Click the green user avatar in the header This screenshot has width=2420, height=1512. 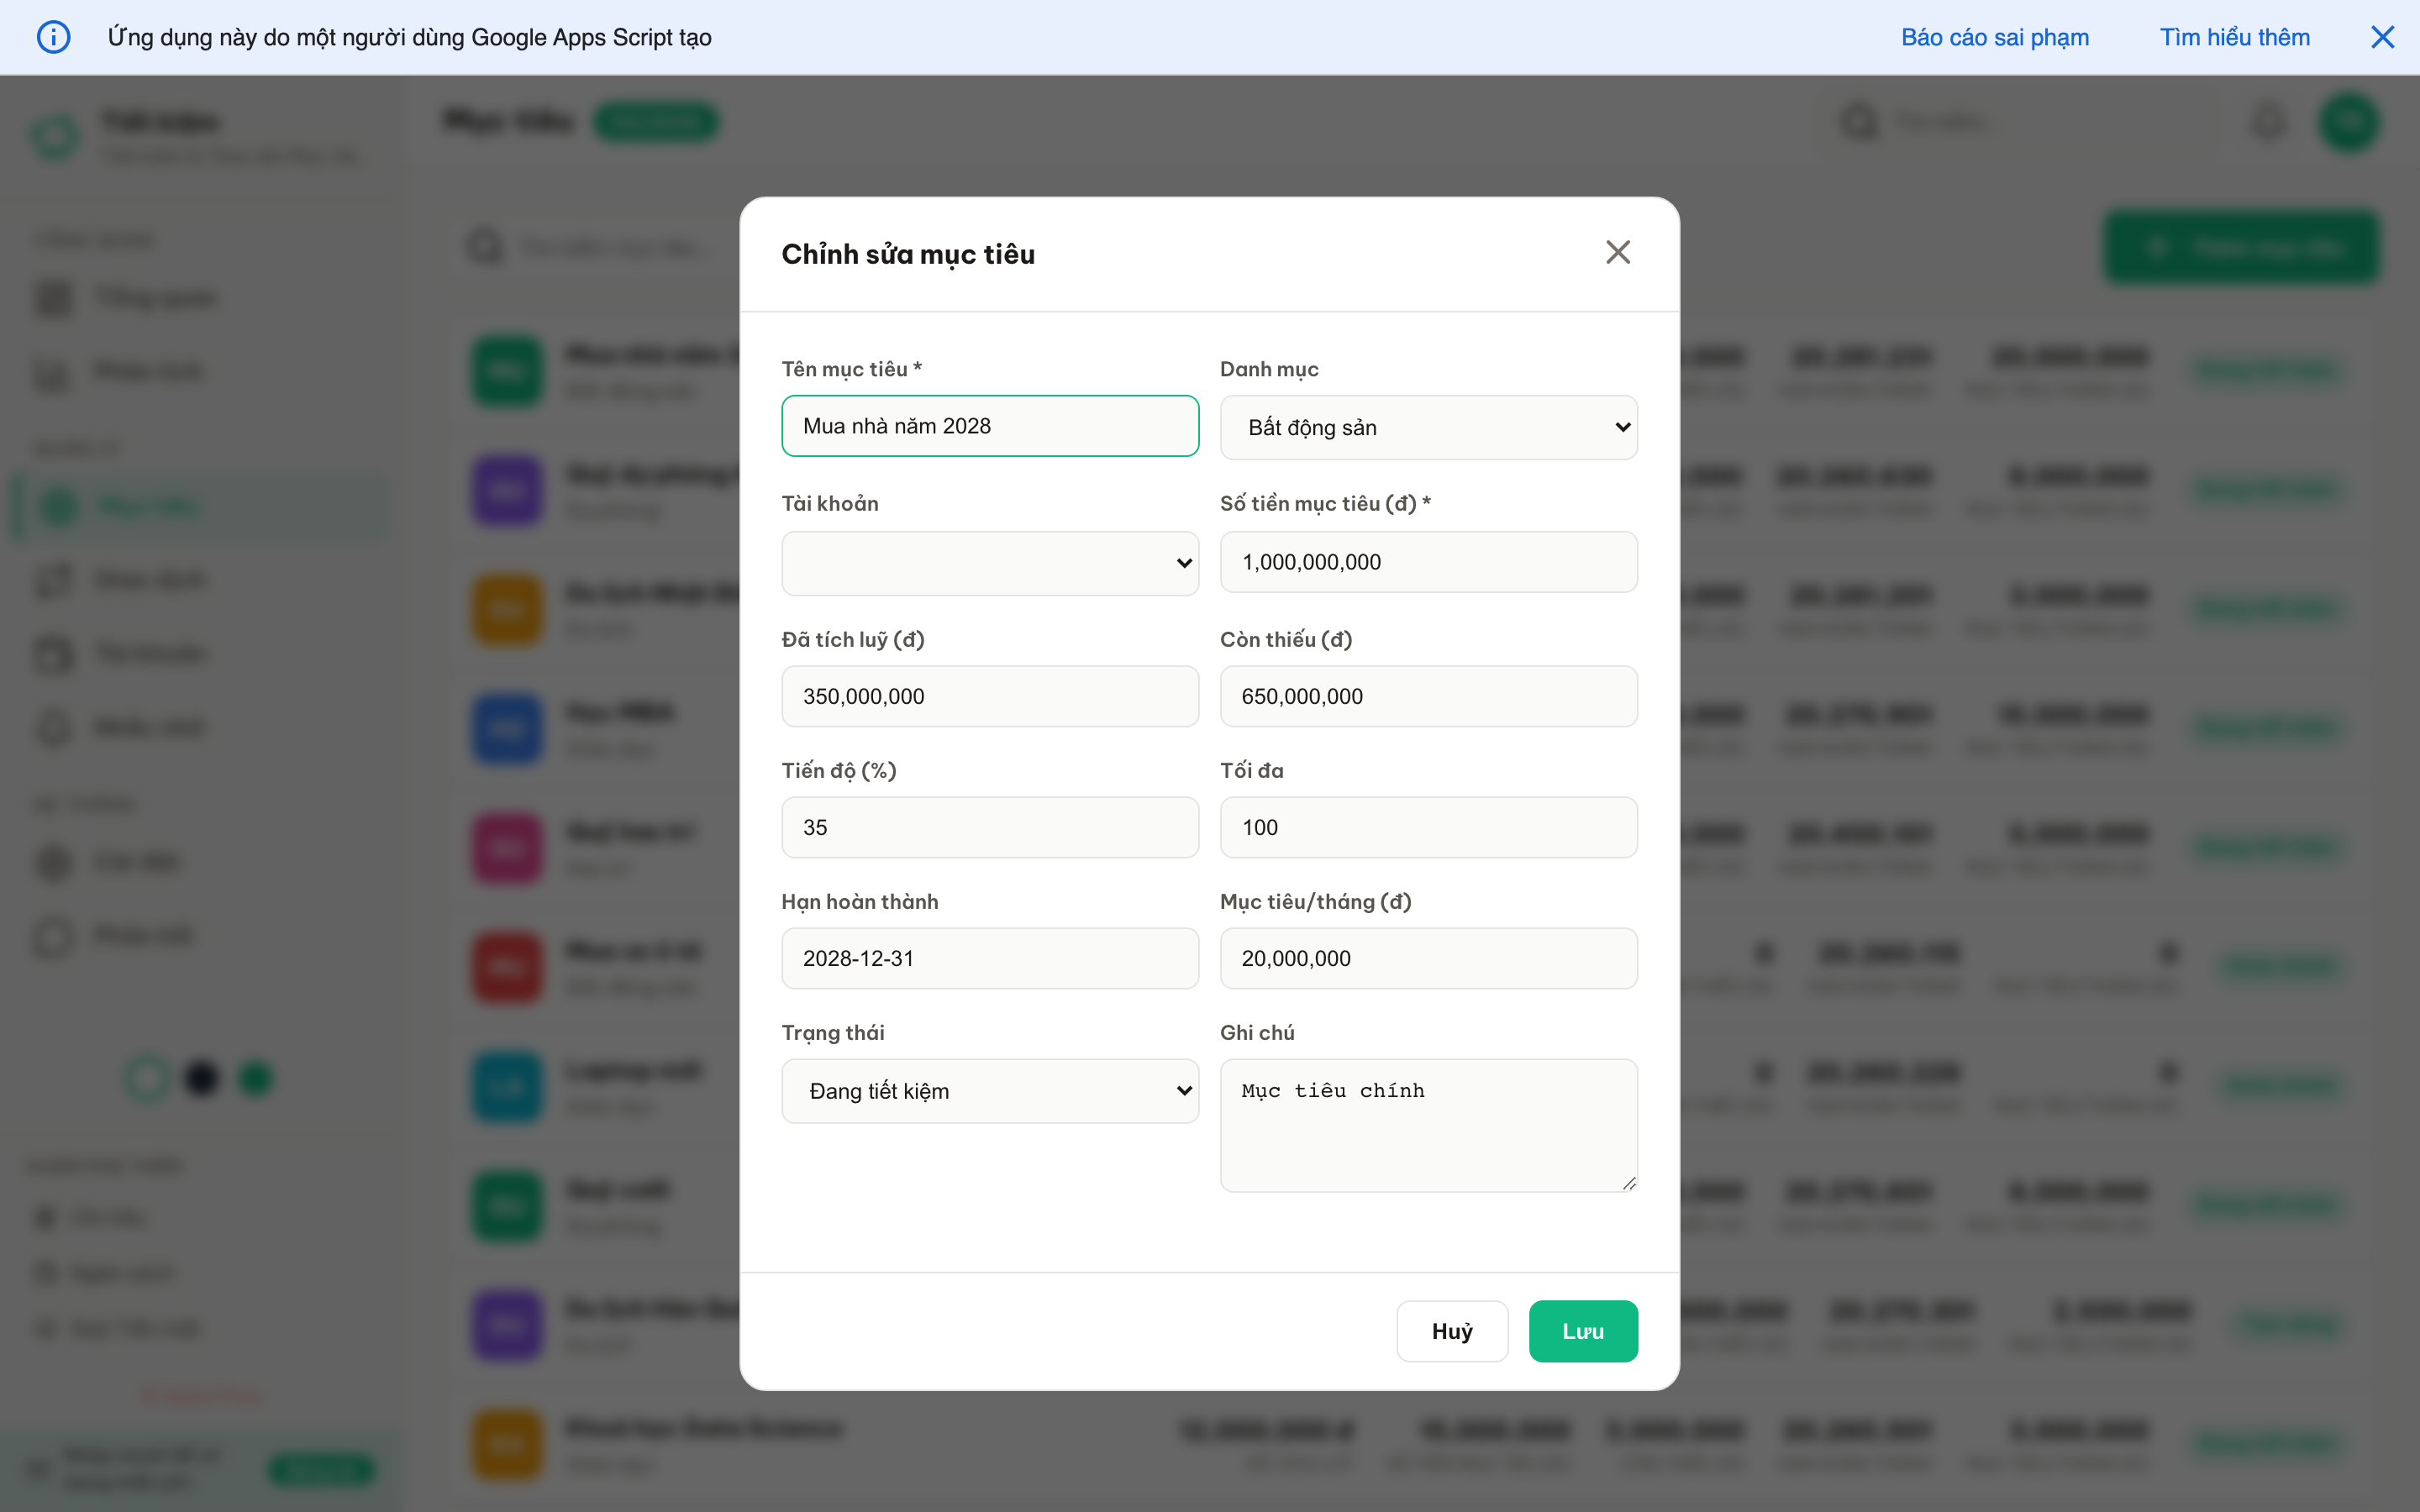[2351, 121]
